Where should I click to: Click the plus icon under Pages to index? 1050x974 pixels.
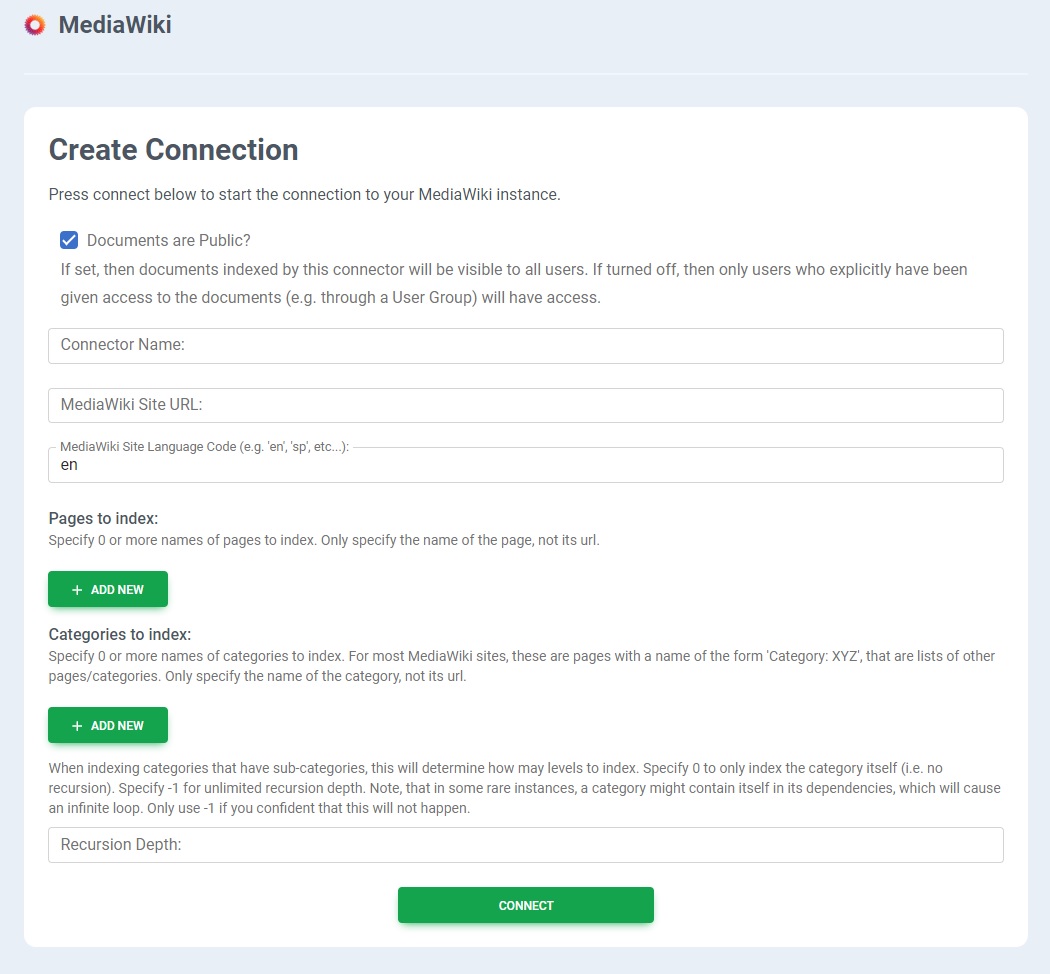click(77, 590)
